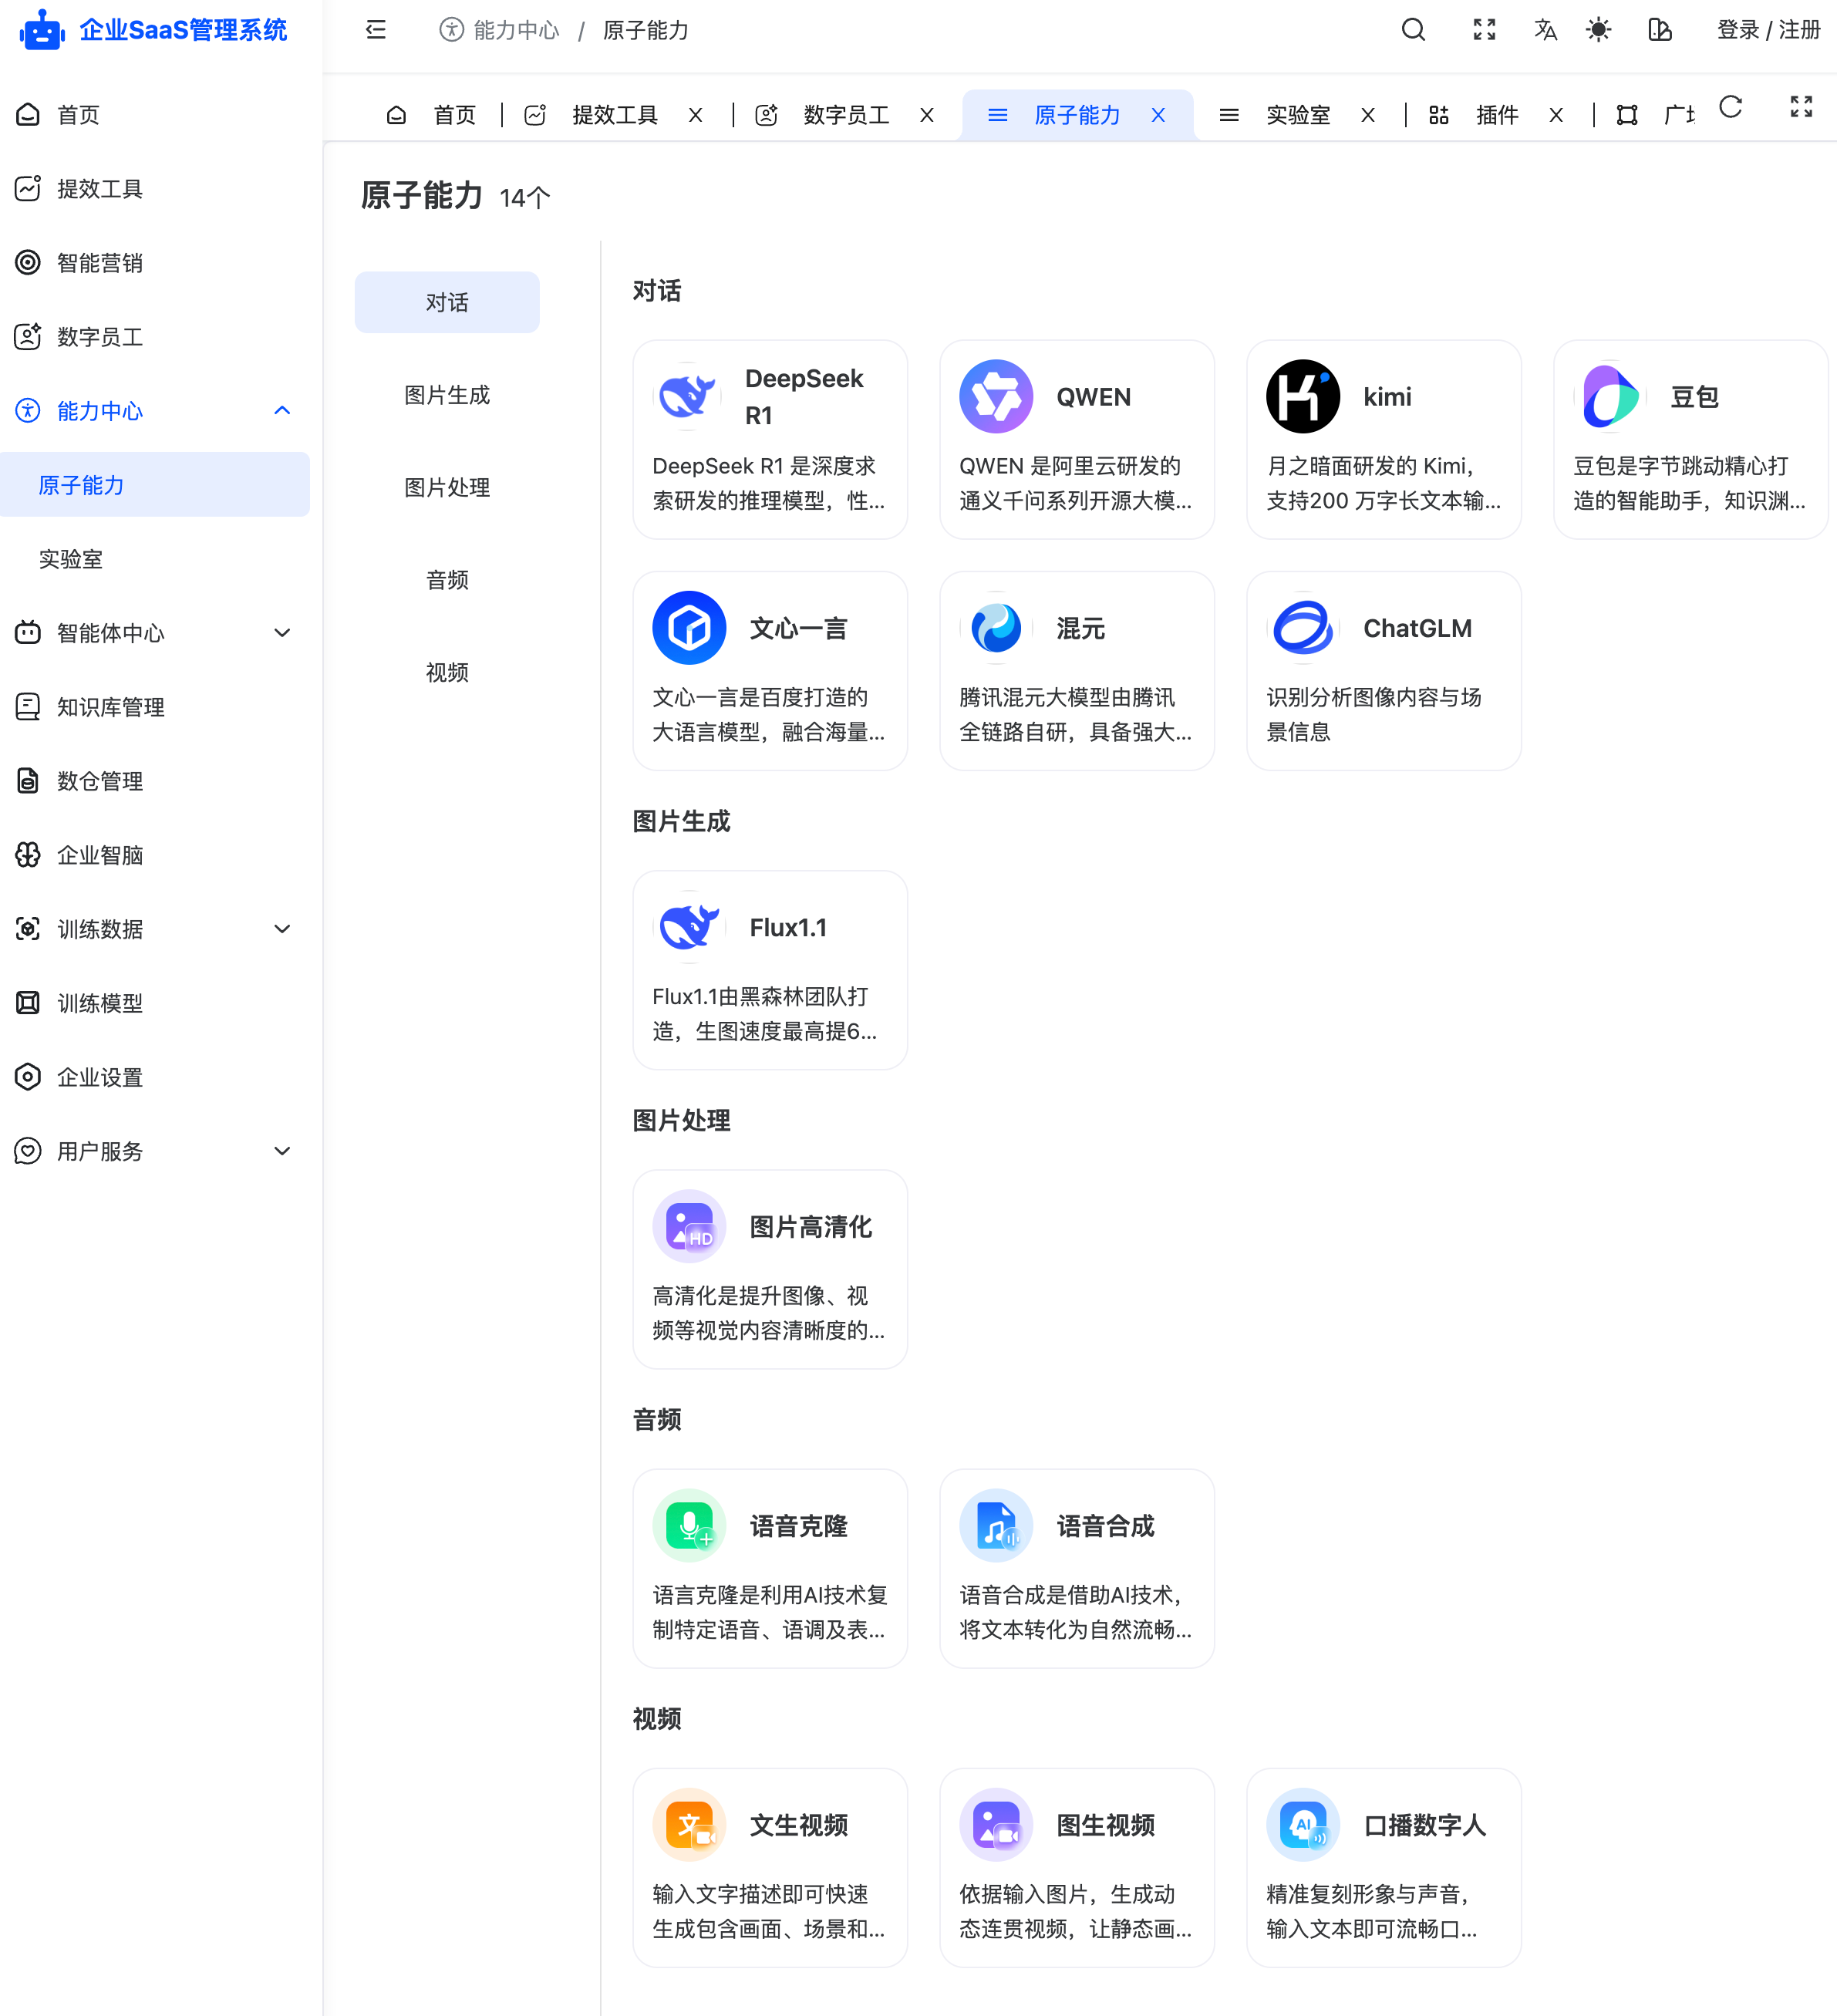The image size is (1837, 2016).
Task: Open the DeepSeek R1 capability card
Action: [x=770, y=439]
